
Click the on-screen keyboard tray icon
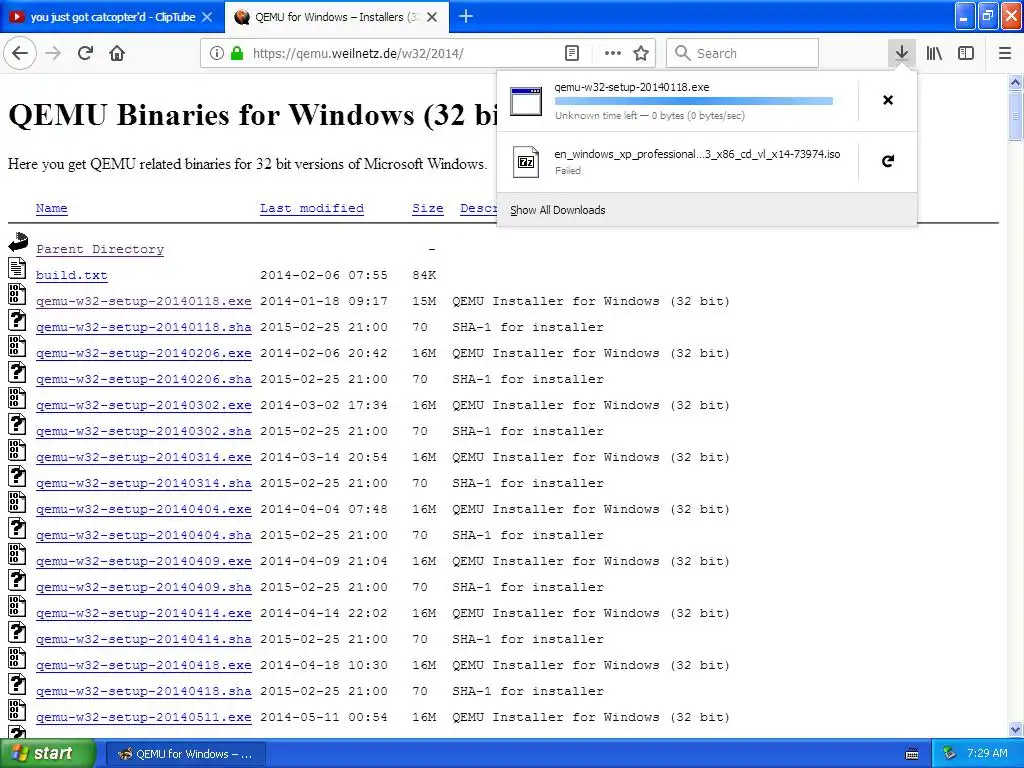(912, 754)
